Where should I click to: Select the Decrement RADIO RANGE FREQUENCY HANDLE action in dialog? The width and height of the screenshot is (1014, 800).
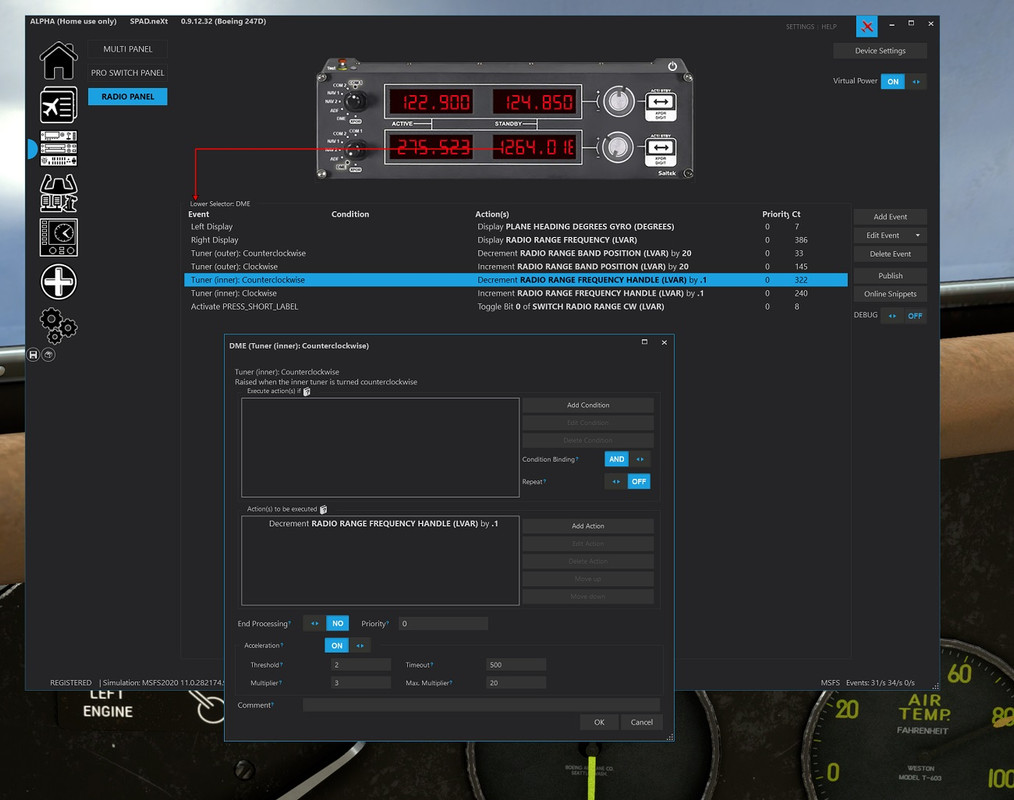point(383,524)
